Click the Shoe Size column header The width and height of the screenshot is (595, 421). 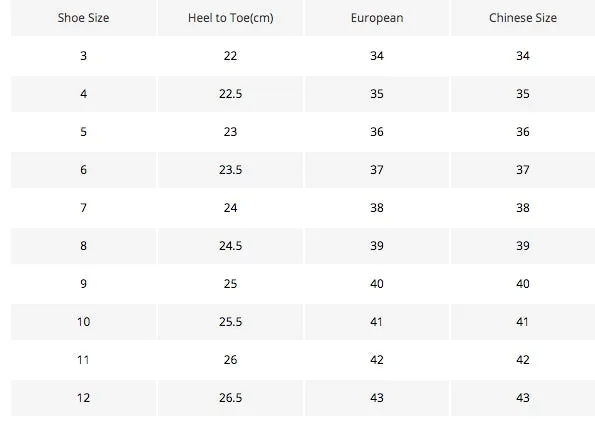[x=83, y=18]
